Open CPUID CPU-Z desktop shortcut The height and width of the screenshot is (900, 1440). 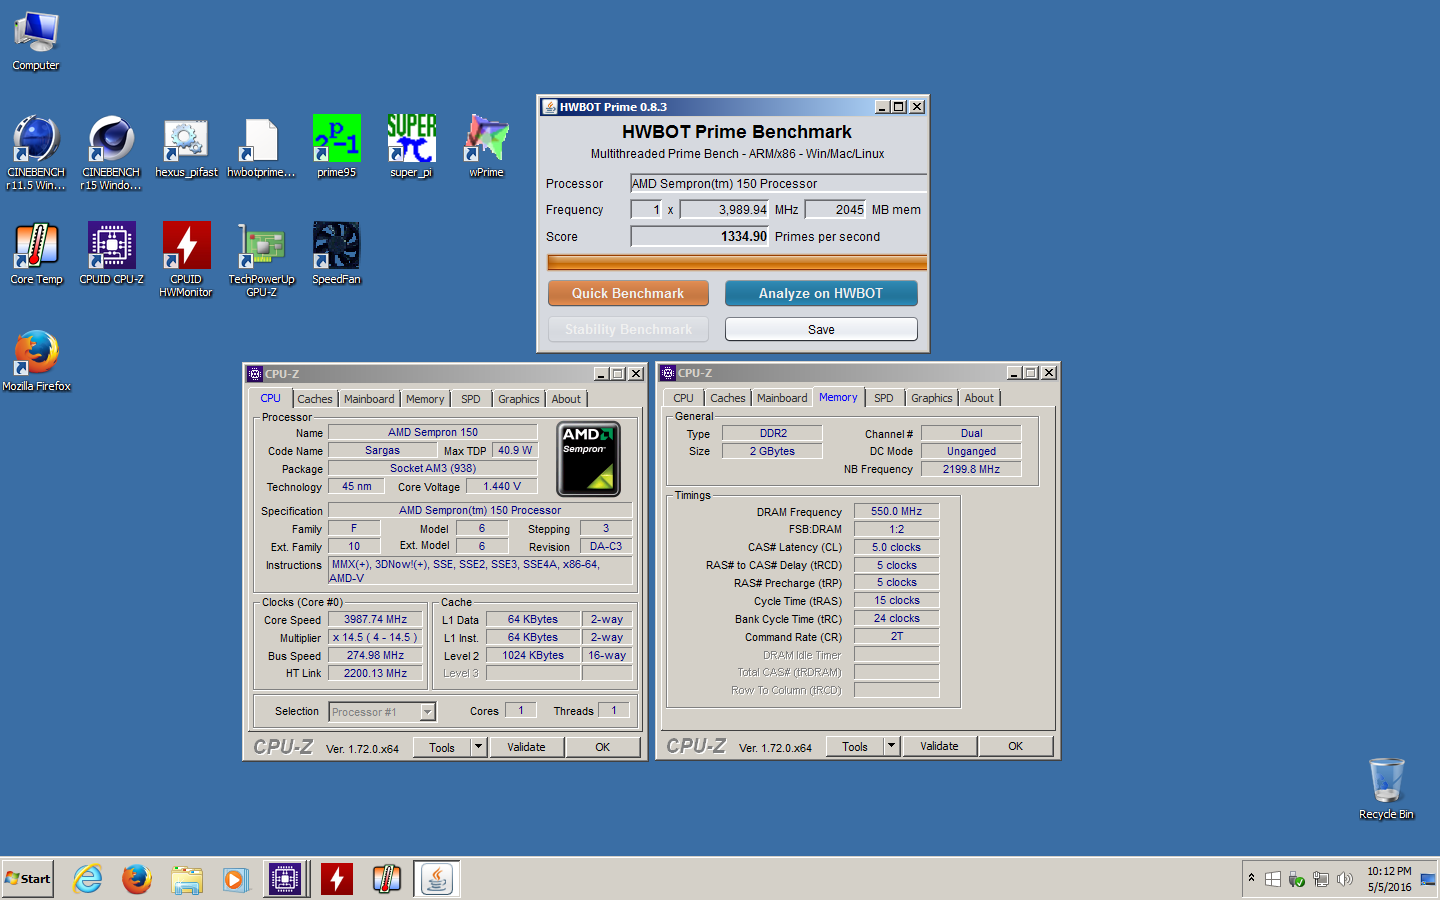[x=111, y=254]
